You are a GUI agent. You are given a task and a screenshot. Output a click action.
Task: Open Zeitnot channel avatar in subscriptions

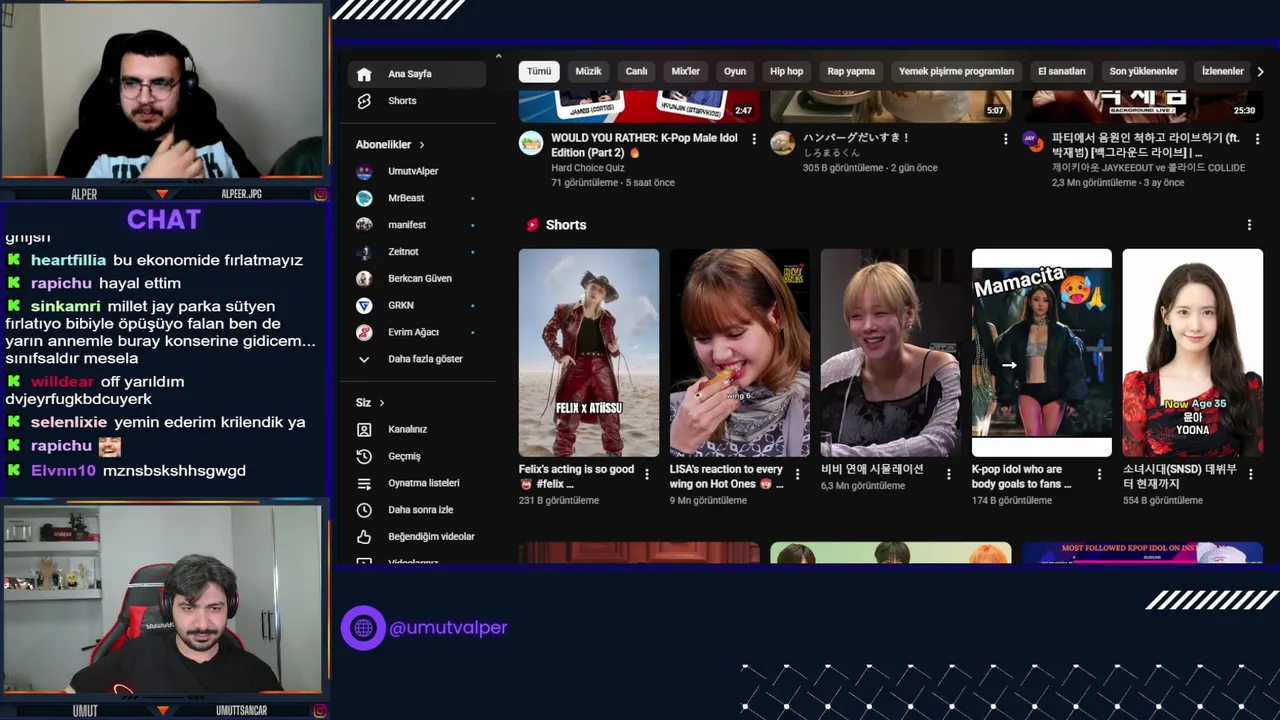click(364, 252)
